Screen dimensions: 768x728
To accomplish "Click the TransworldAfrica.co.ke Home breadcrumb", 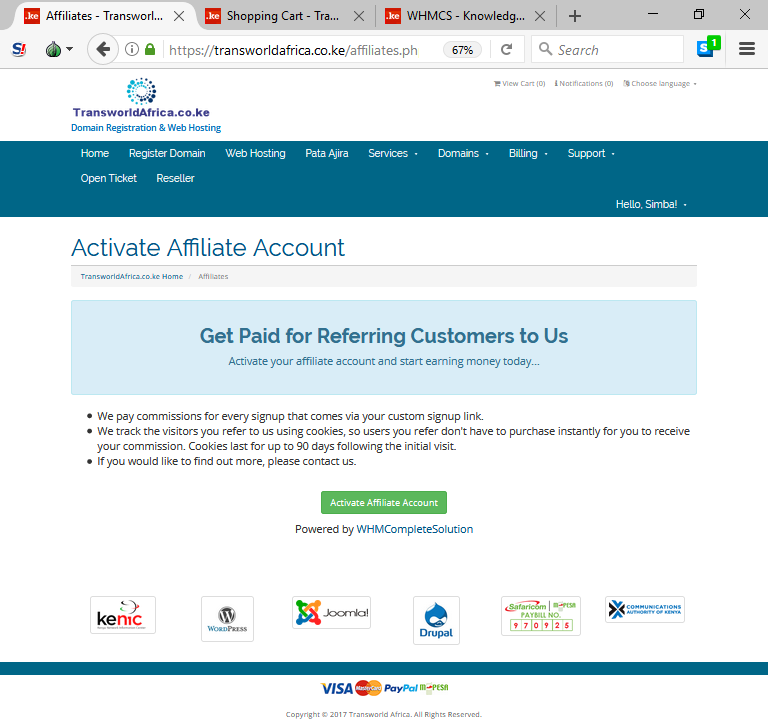I will (132, 276).
